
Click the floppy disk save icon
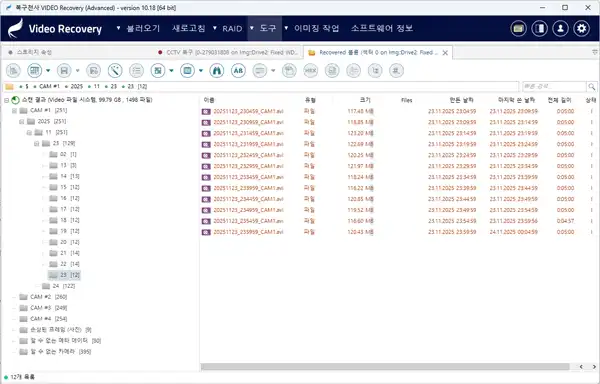[x=64, y=70]
